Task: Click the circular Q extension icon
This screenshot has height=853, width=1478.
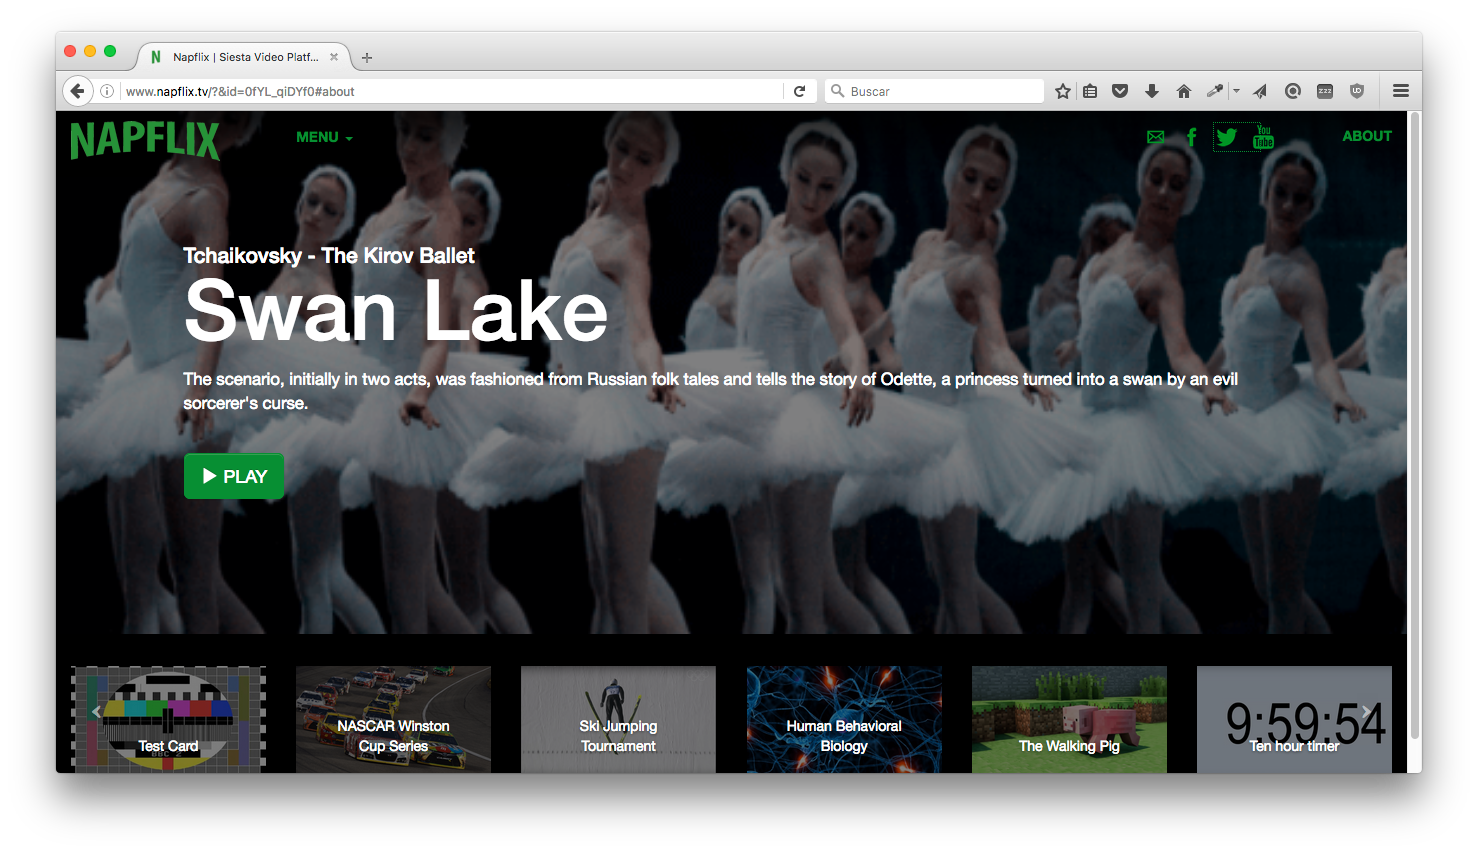Action: [x=1293, y=91]
